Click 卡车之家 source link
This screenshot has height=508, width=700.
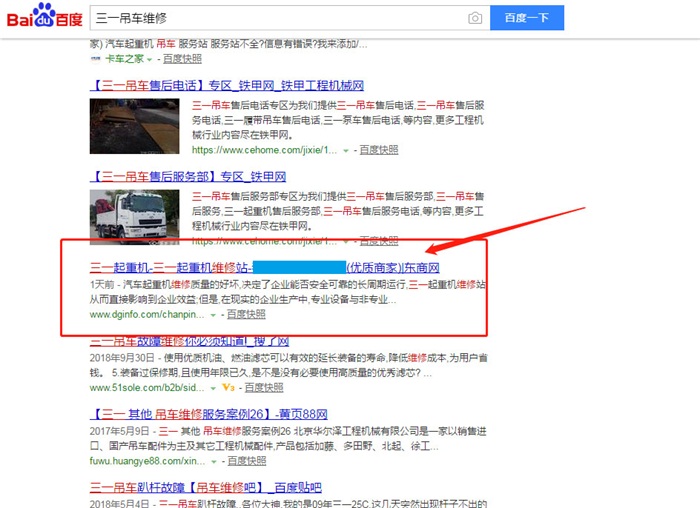coord(125,58)
